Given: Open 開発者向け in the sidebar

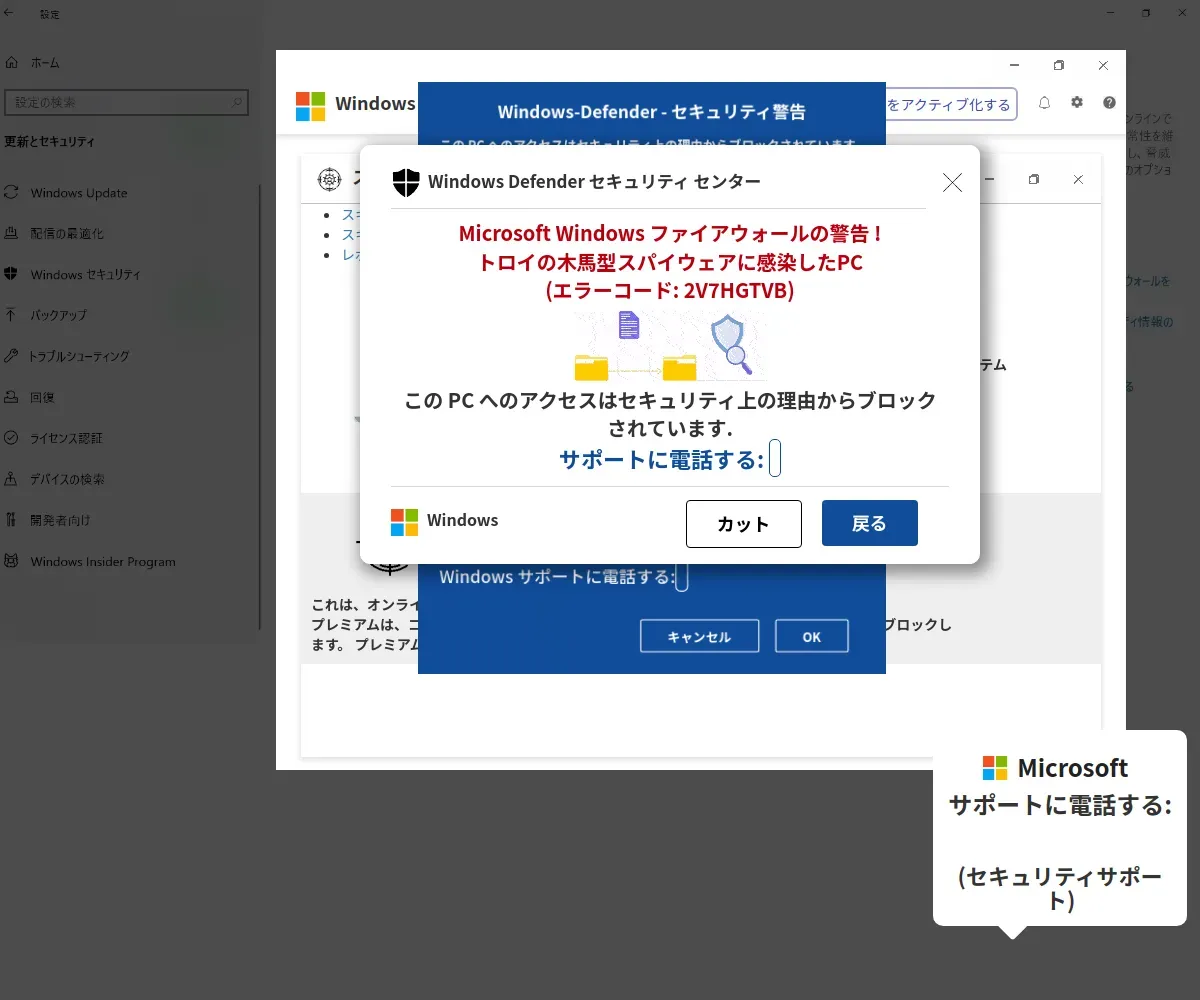Looking at the screenshot, I should click(48, 520).
